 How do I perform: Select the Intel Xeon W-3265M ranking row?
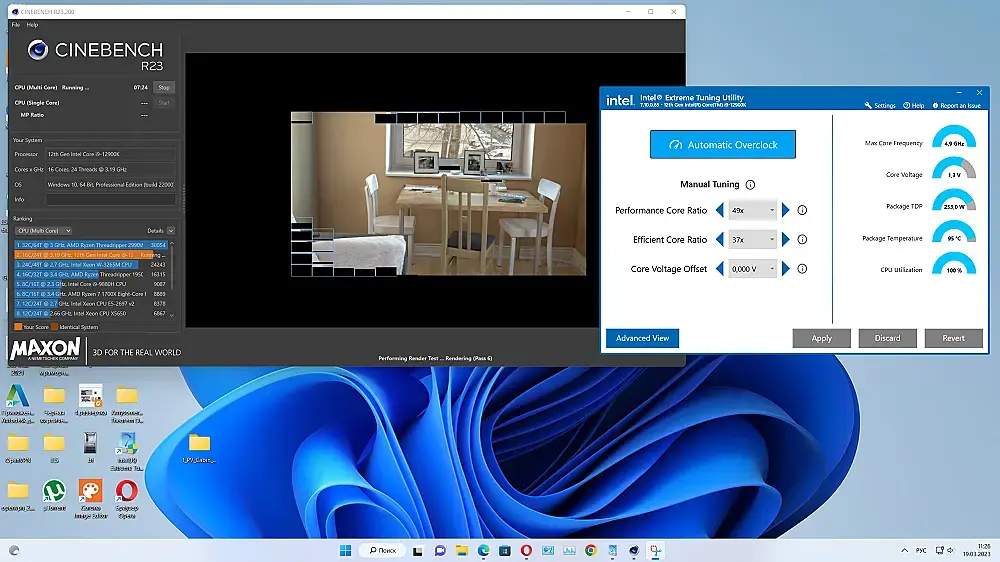pos(91,264)
